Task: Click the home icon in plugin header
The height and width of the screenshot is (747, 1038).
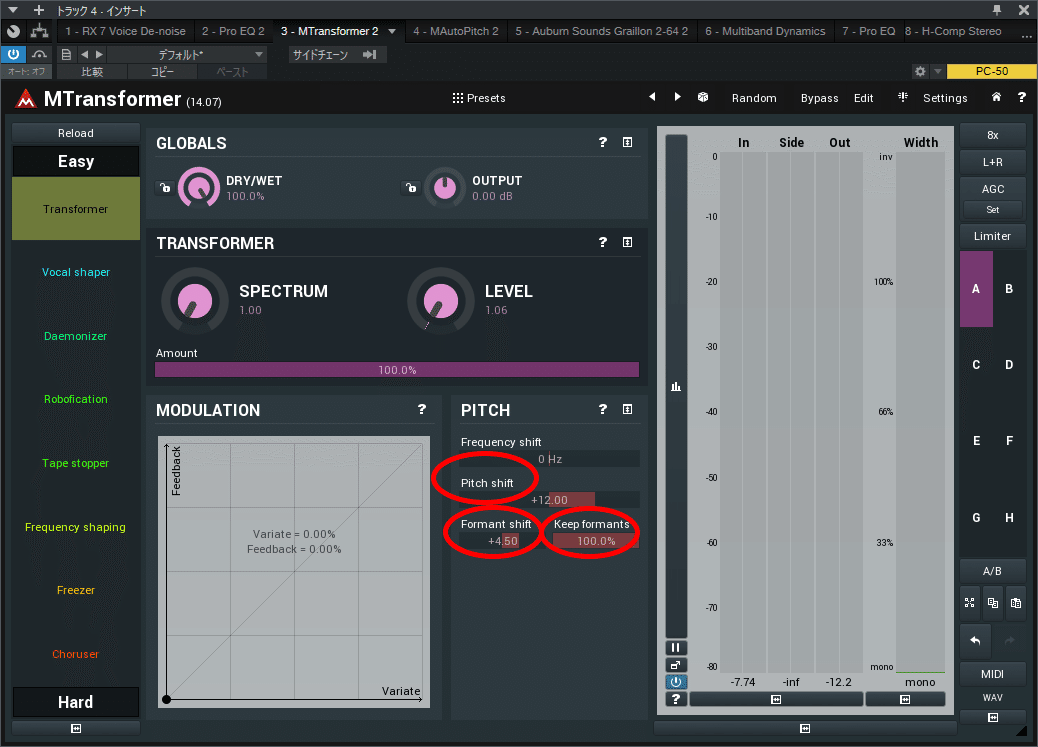Action: pyautogui.click(x=996, y=97)
